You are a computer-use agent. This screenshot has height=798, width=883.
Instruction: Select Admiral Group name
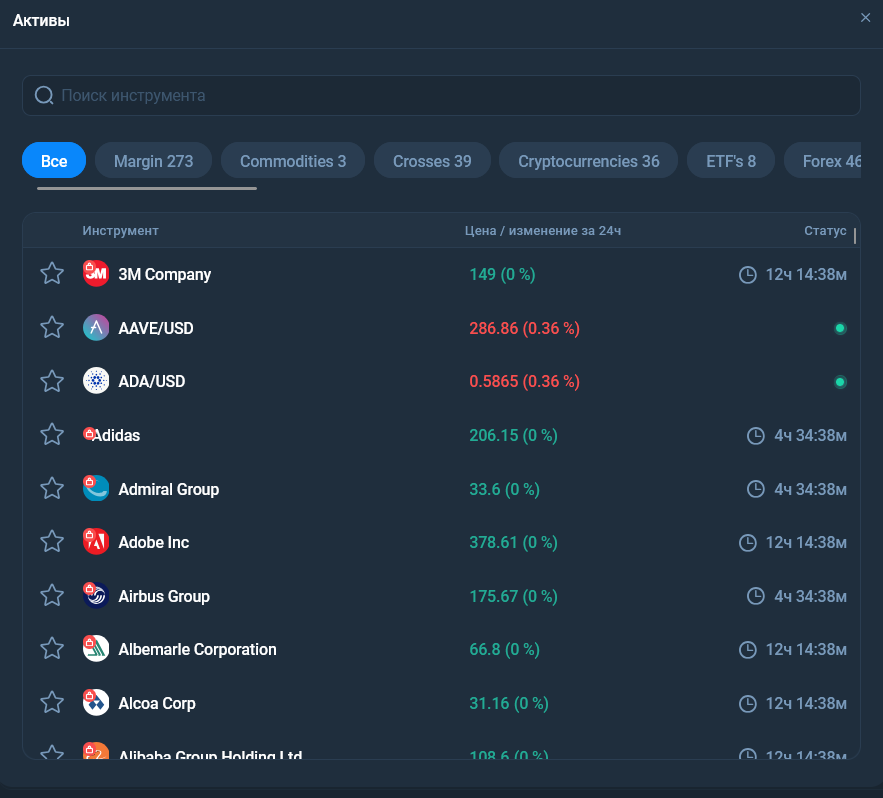click(x=168, y=489)
